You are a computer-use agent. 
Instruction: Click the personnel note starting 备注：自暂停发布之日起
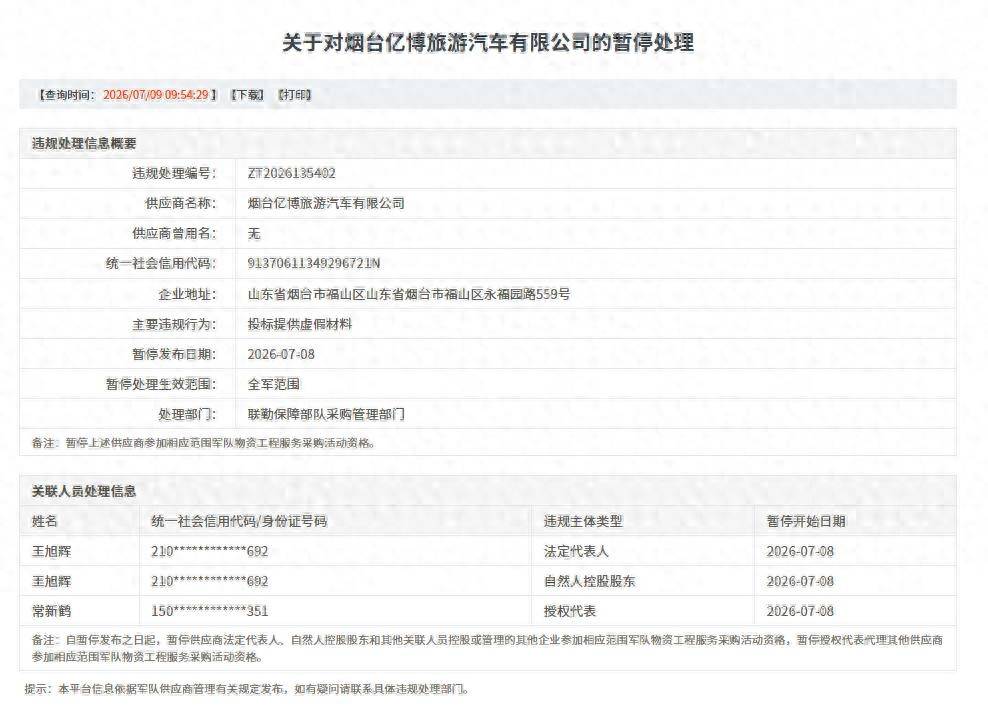point(488,648)
